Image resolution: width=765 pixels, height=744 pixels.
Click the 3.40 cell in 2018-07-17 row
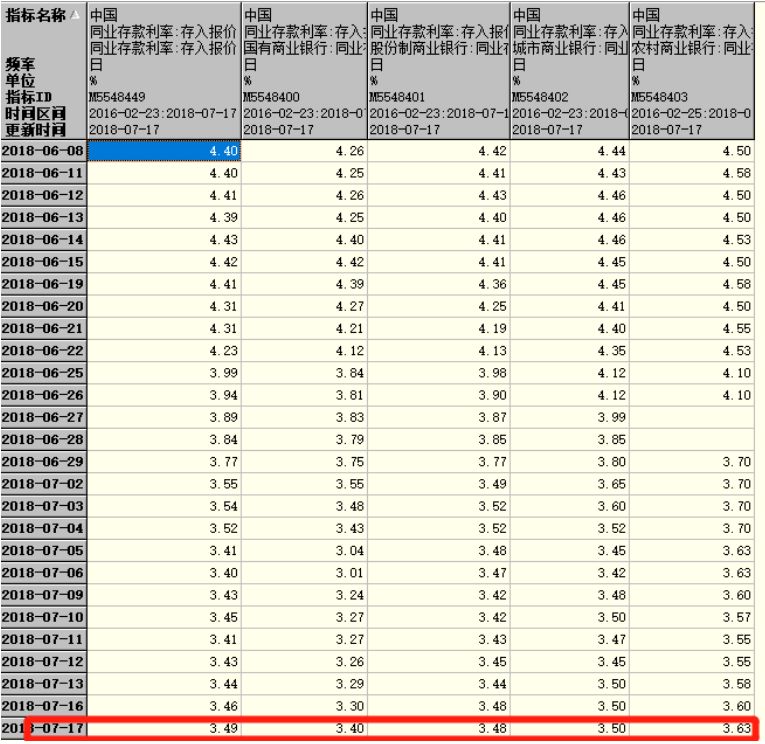pyautogui.click(x=304, y=728)
